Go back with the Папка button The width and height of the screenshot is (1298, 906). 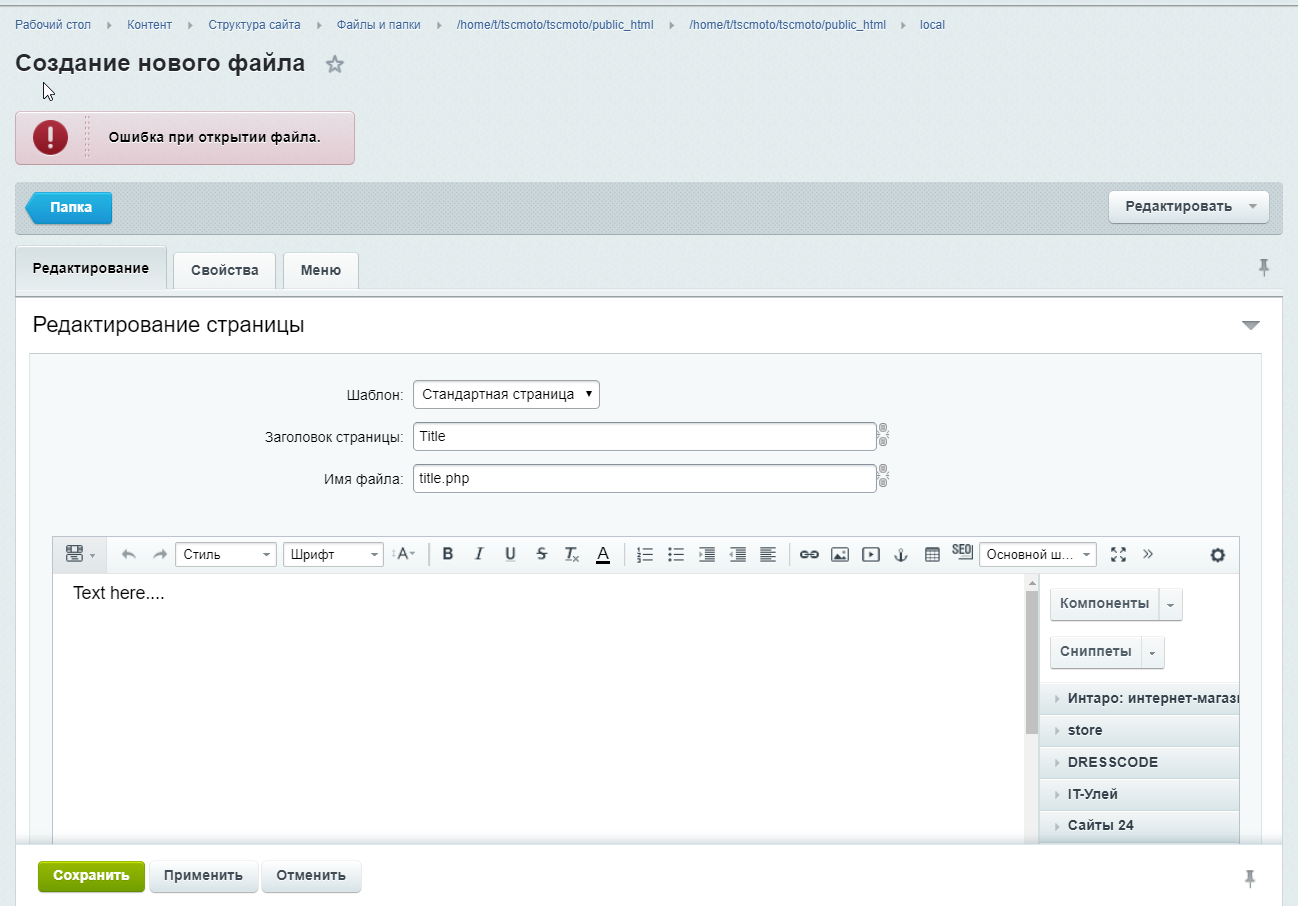70,208
